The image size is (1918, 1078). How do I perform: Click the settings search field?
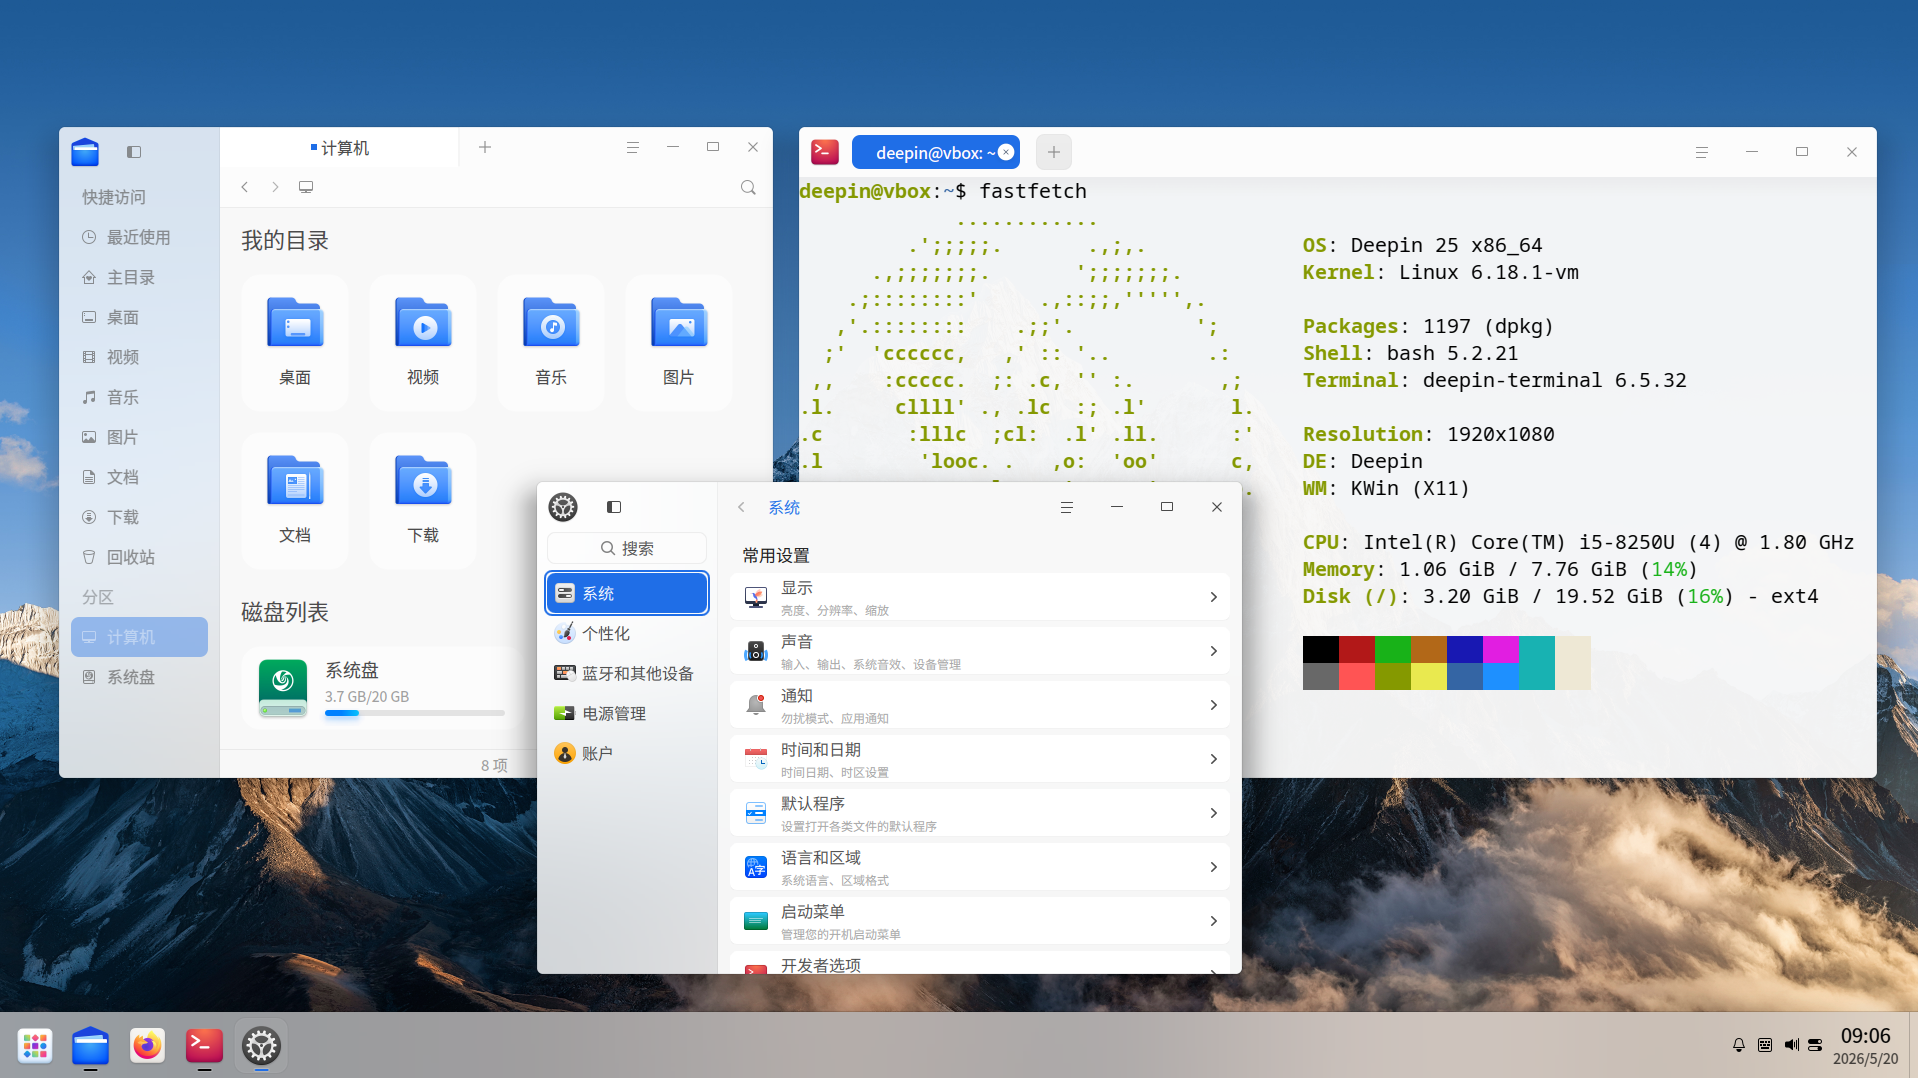point(627,548)
